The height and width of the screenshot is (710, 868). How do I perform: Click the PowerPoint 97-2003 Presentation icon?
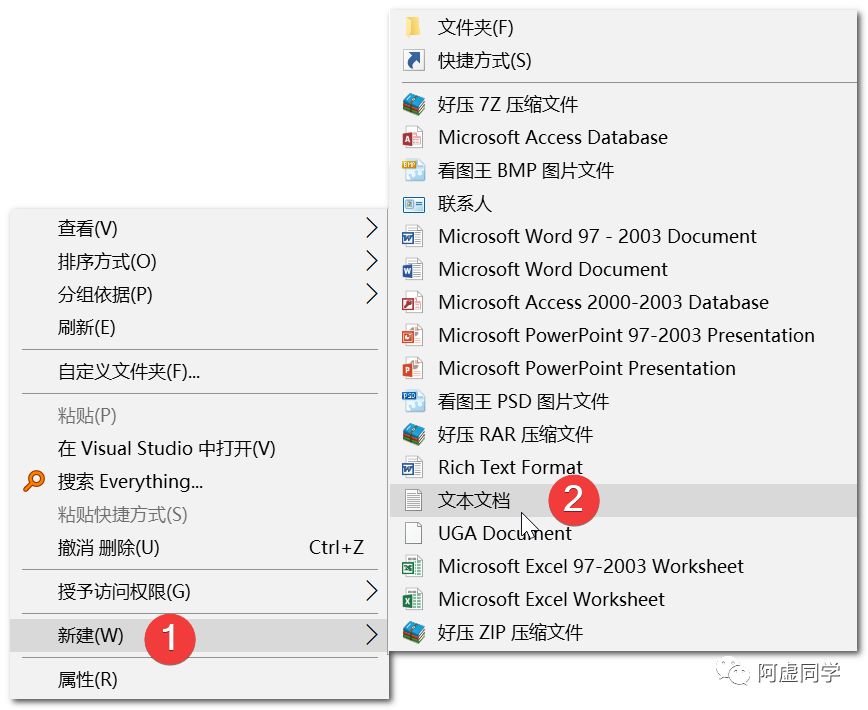[413, 335]
